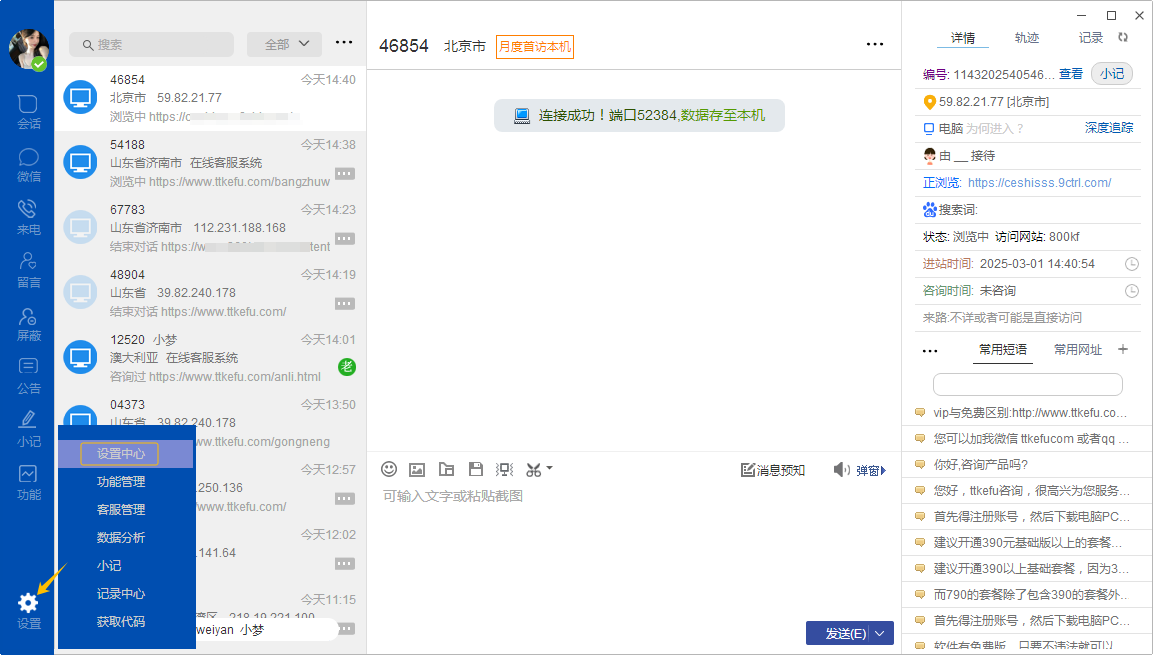Open the 来电 incoming calls panel
Image resolution: width=1153 pixels, height=655 pixels.
coord(28,219)
